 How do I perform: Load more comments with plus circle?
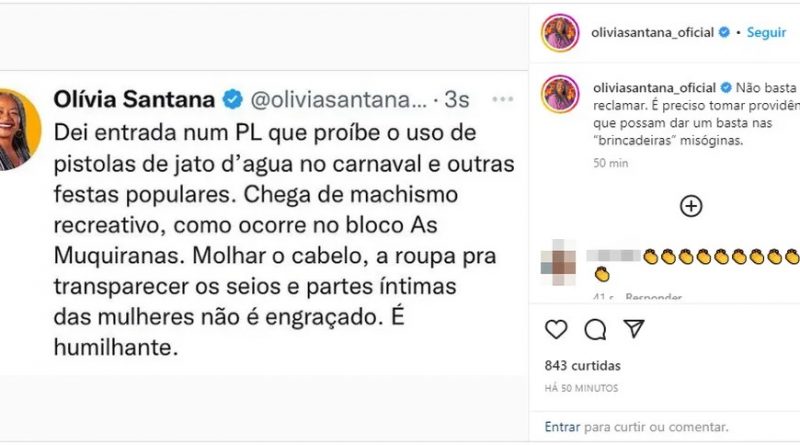click(691, 206)
